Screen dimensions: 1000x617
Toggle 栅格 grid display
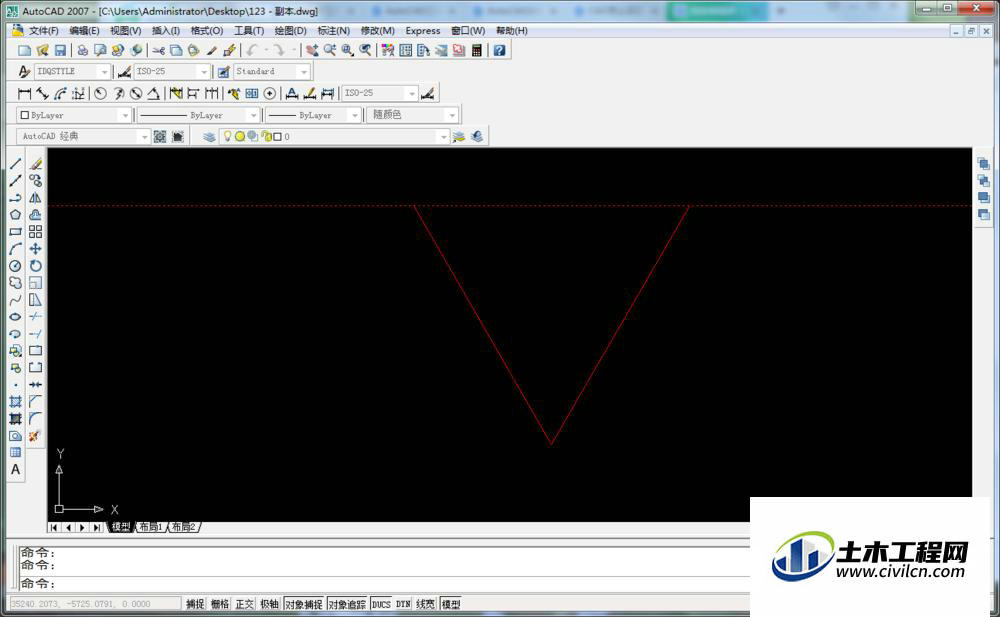(x=220, y=604)
